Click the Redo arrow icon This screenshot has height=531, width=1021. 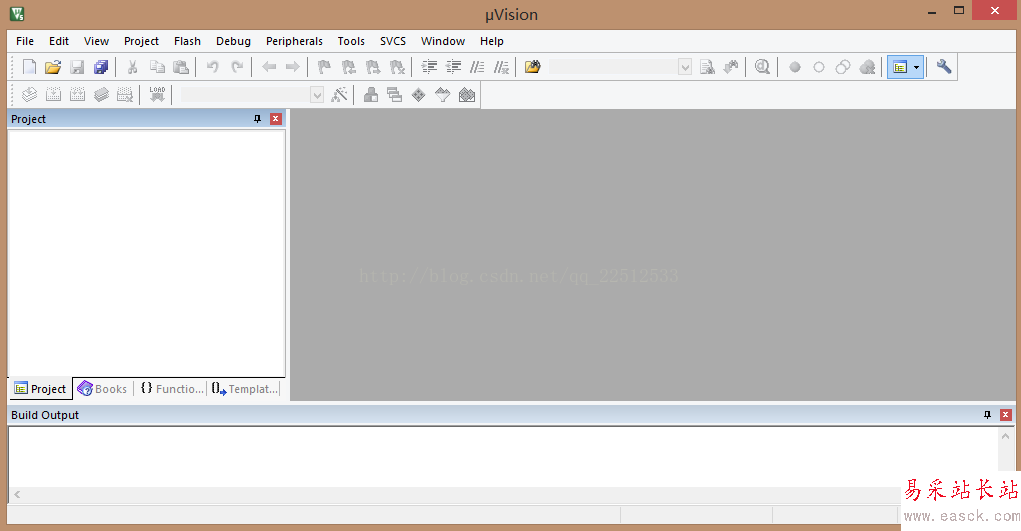[237, 66]
